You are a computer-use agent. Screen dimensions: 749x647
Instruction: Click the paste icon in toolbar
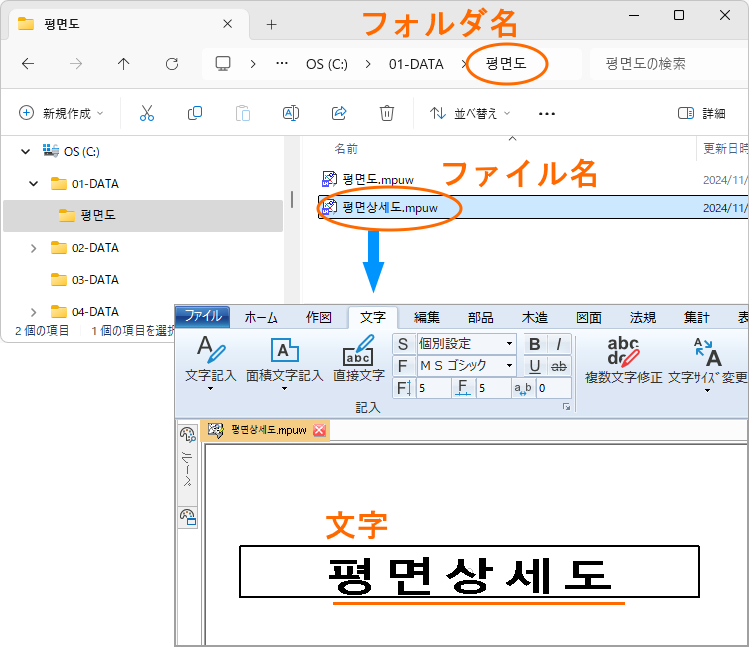coord(243,113)
